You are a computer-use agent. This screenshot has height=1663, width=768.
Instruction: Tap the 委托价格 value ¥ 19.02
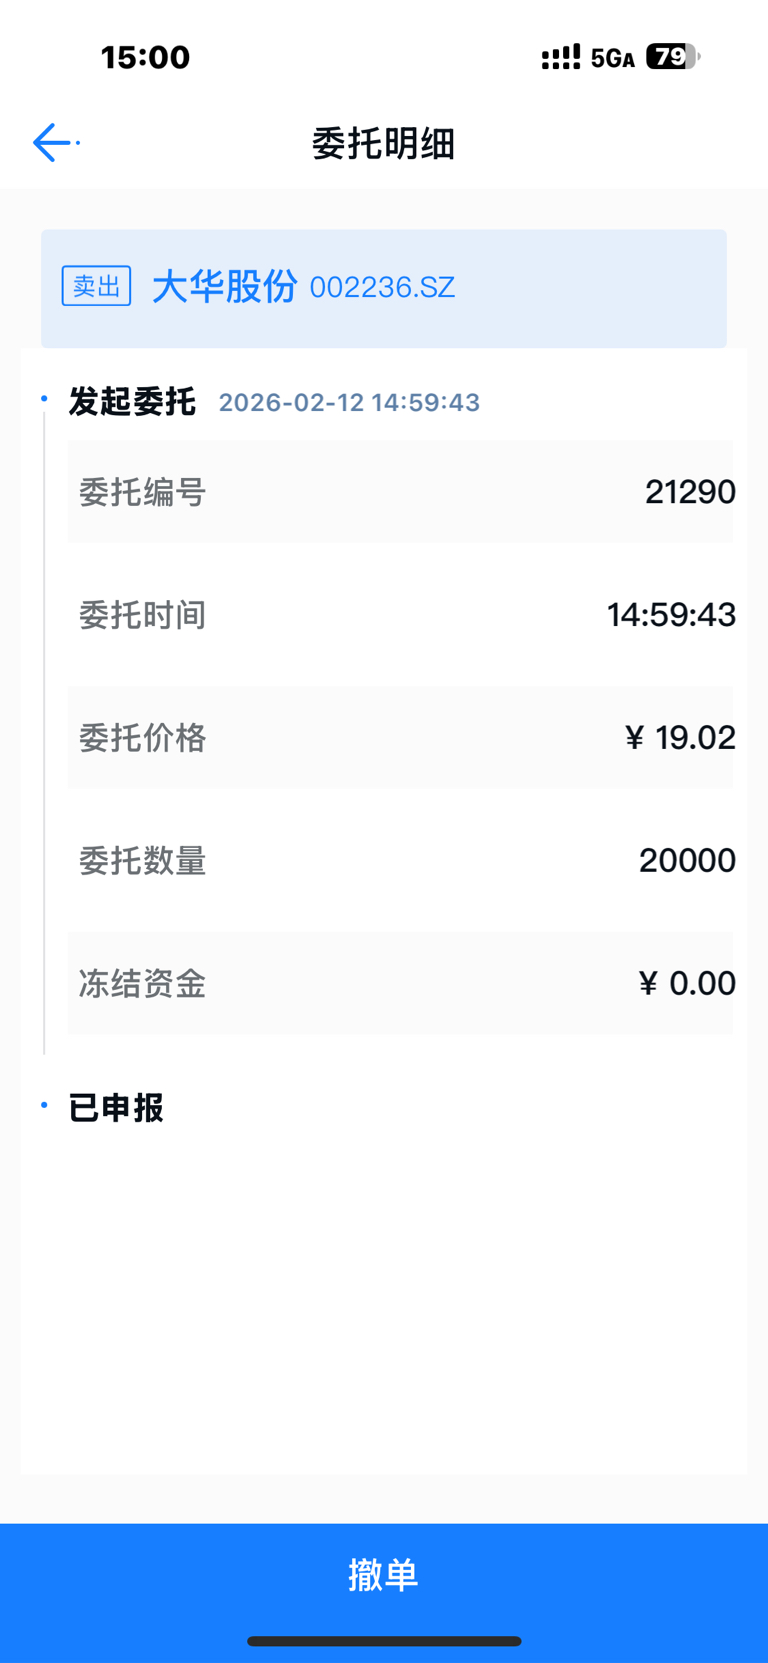[680, 738]
